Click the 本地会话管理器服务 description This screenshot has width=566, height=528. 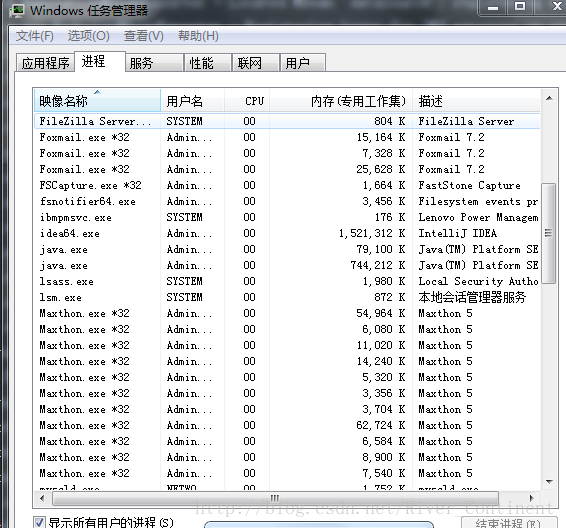click(x=472, y=297)
